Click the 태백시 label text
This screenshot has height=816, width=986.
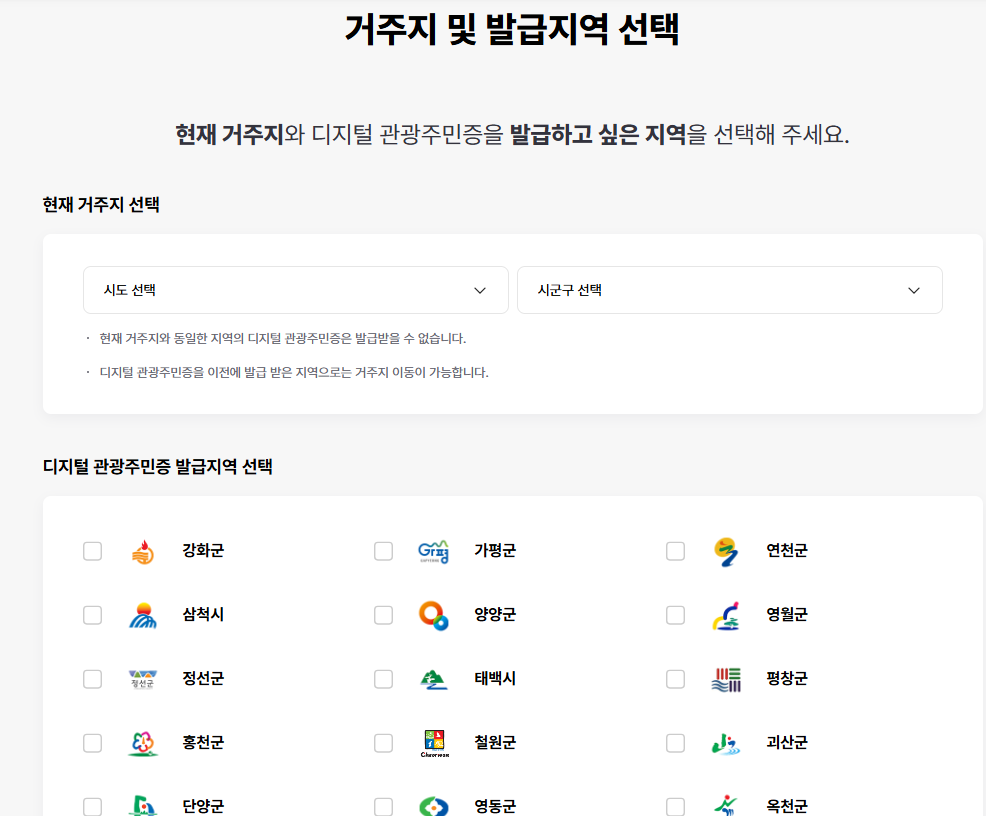tap(495, 678)
